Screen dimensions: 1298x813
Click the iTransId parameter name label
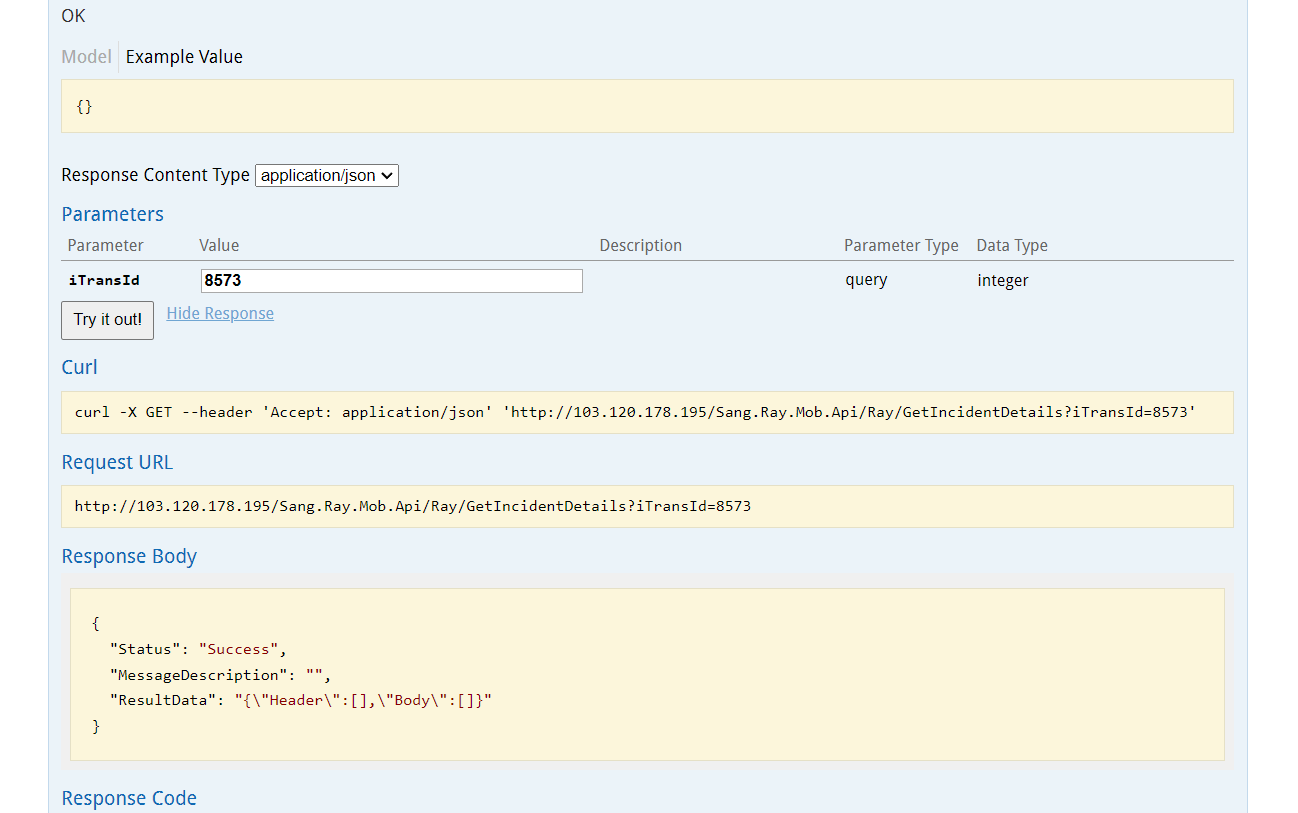(104, 281)
